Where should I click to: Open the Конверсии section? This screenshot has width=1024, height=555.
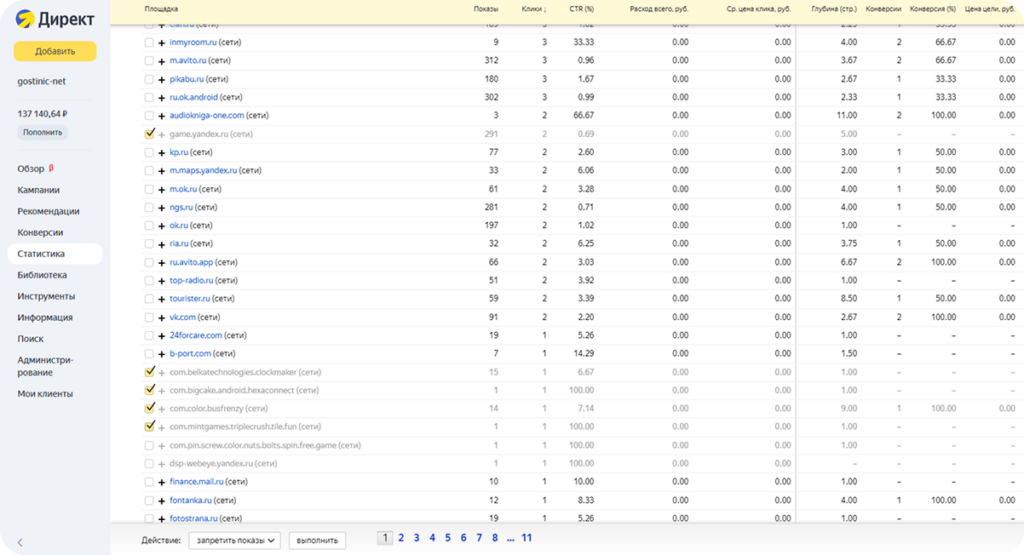point(40,232)
